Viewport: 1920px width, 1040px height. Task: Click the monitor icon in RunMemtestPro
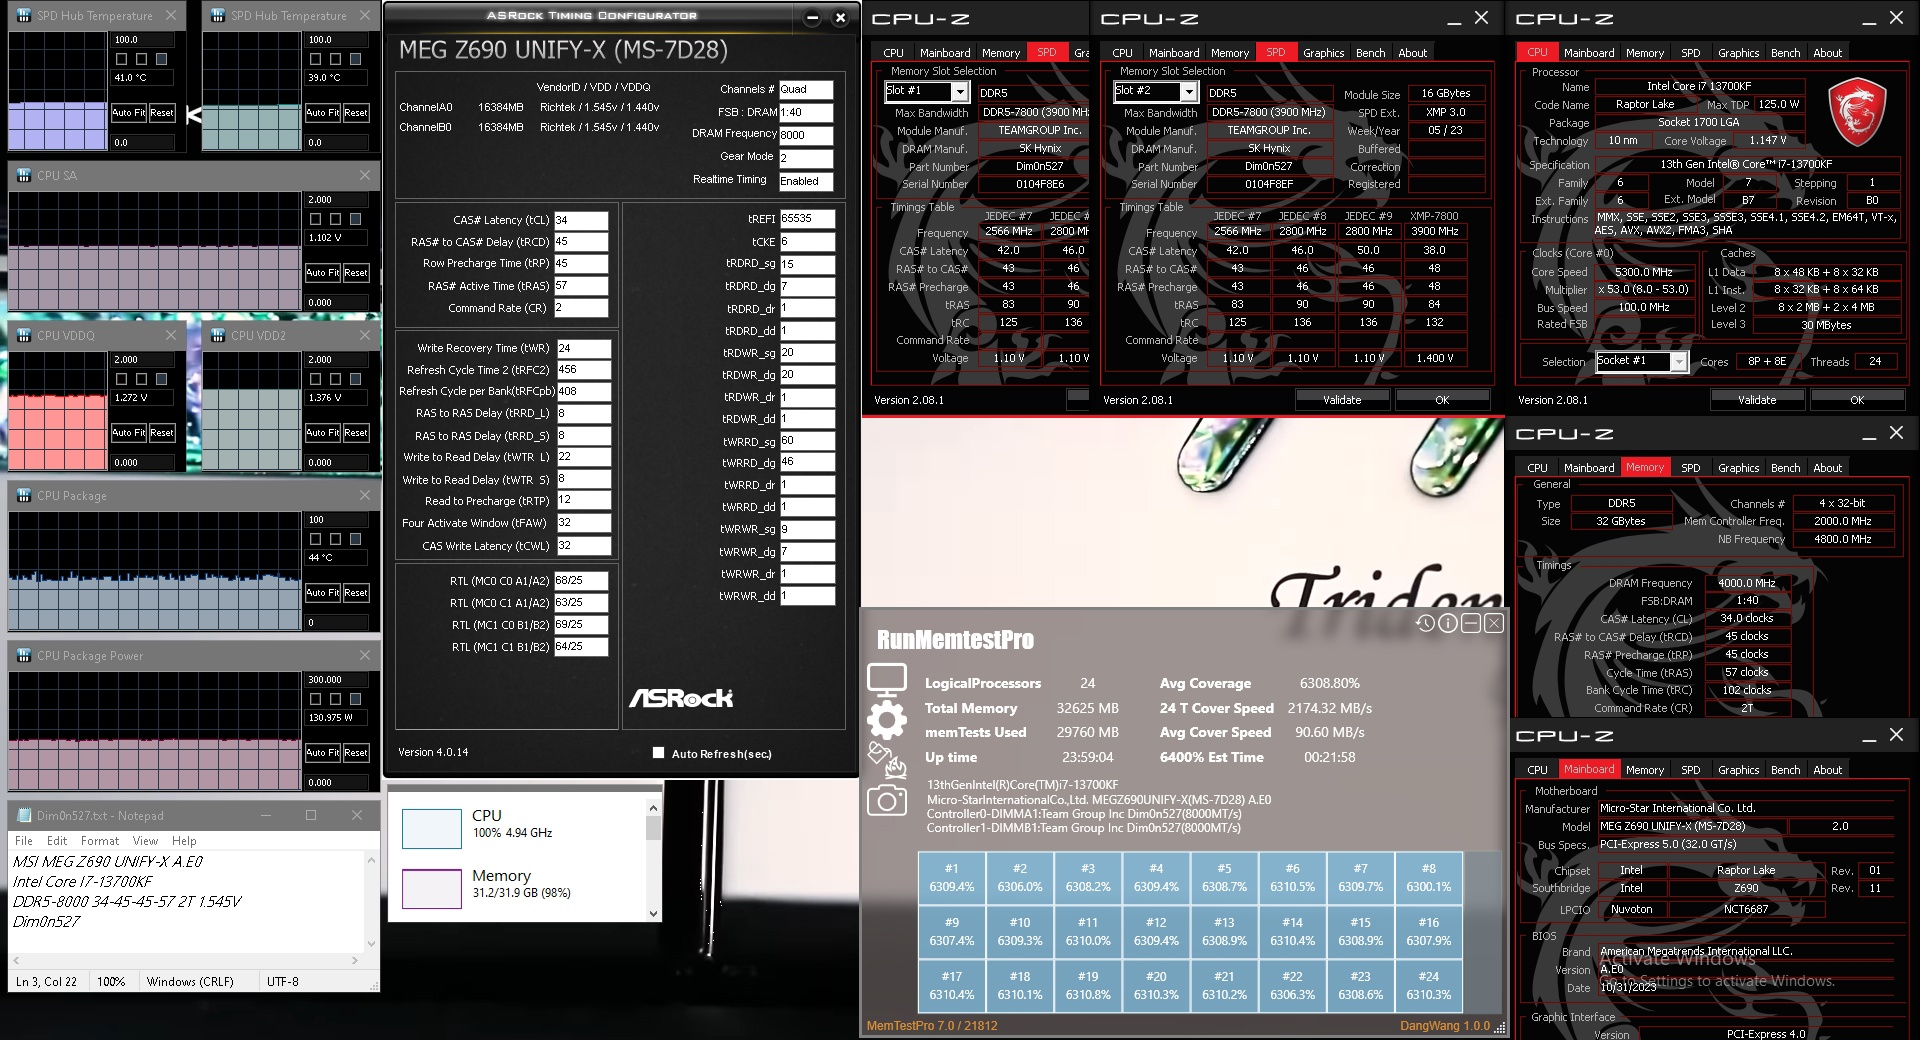tap(887, 681)
